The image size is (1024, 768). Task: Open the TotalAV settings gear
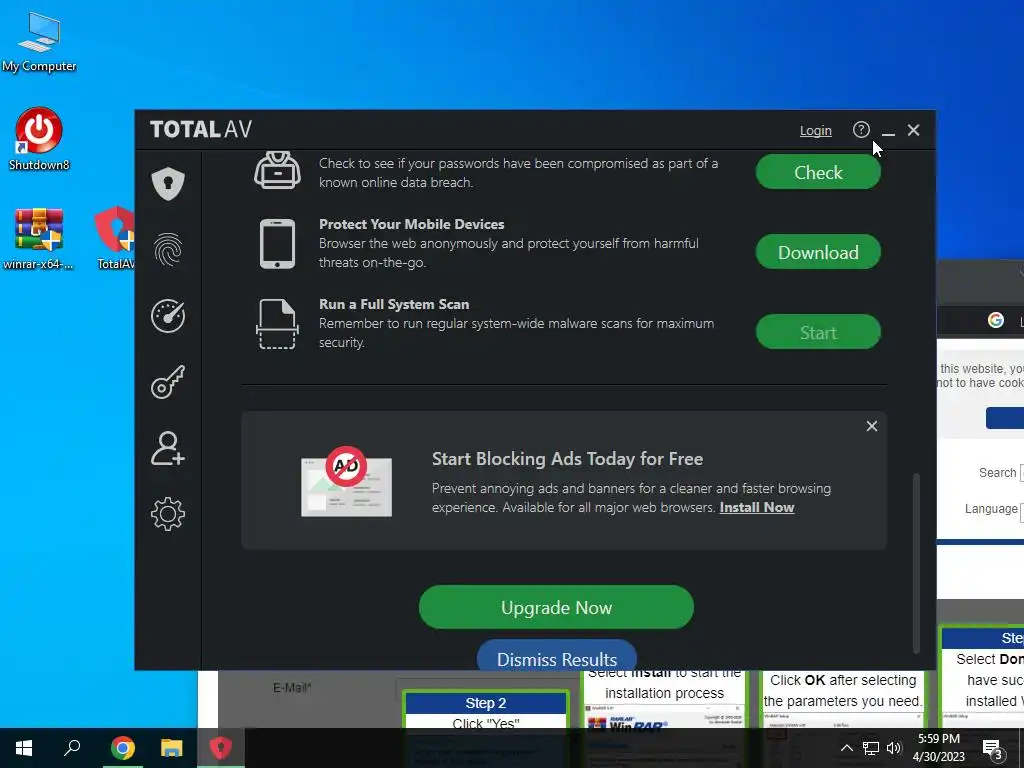pos(168,514)
